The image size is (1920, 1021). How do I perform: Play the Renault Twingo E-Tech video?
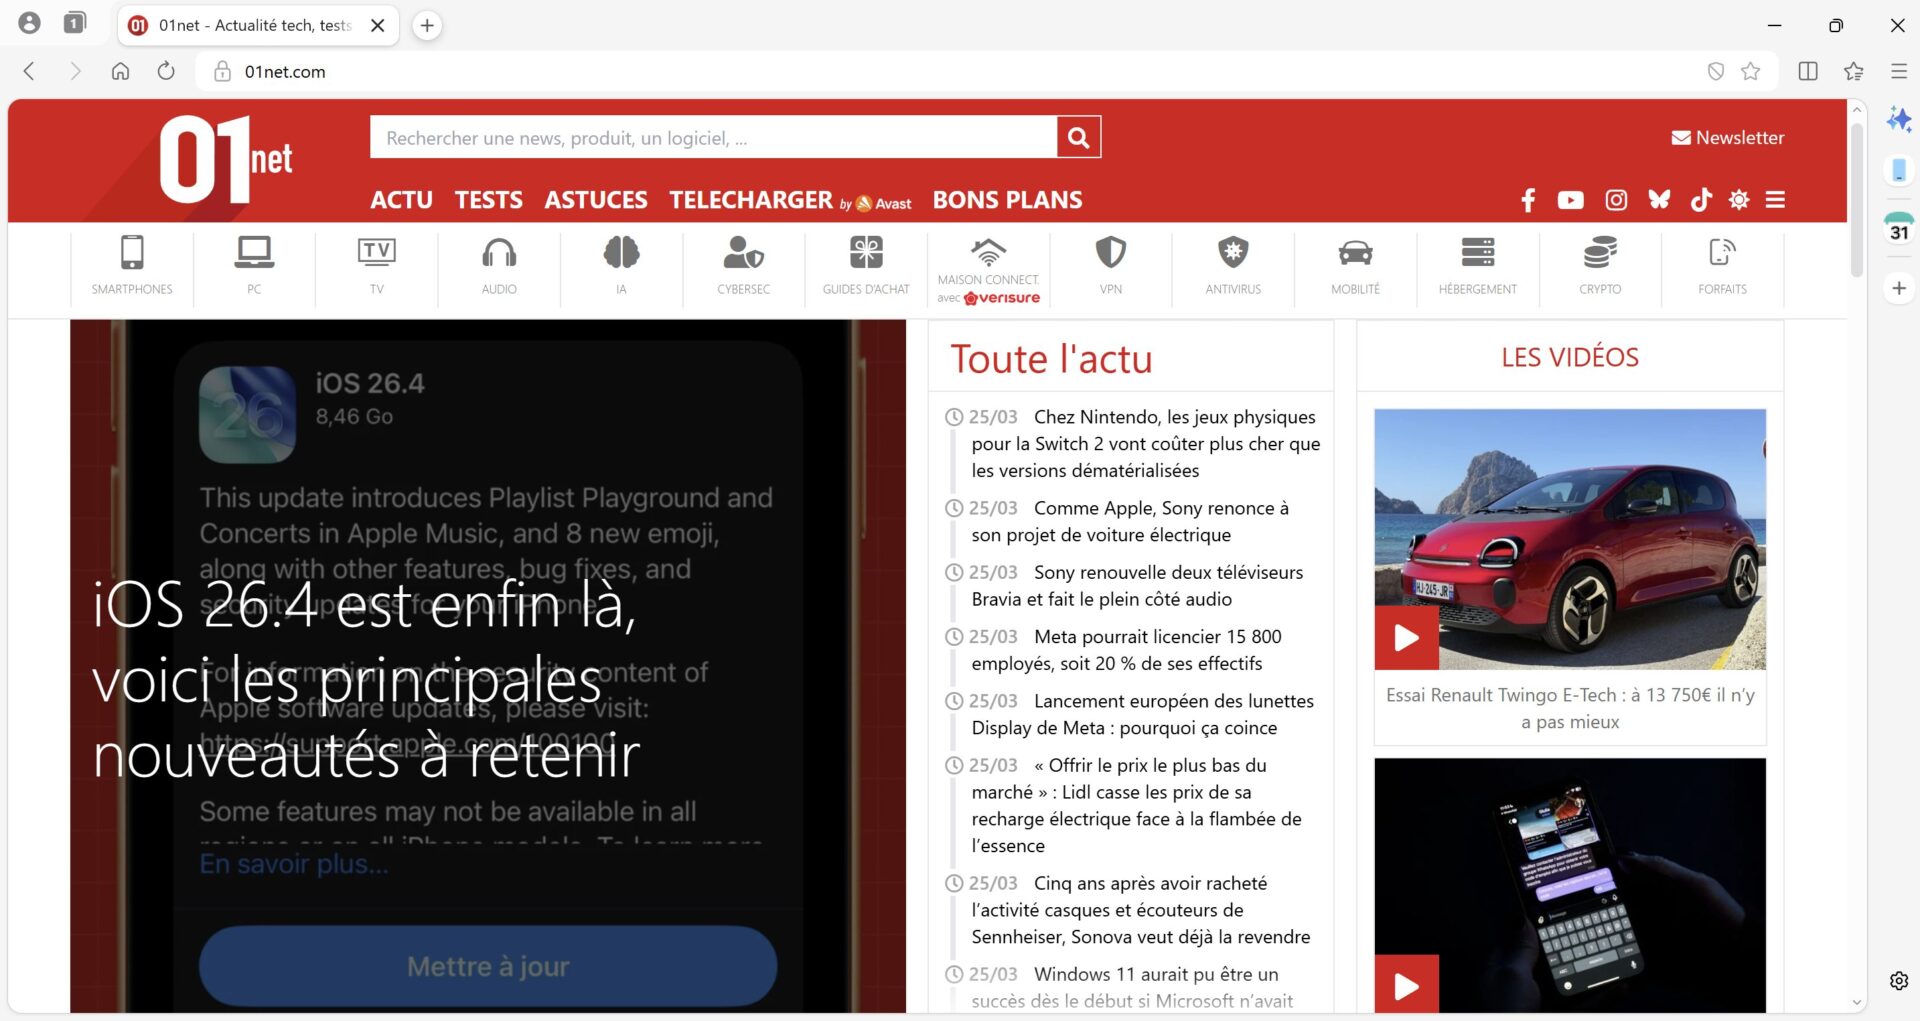1407,637
